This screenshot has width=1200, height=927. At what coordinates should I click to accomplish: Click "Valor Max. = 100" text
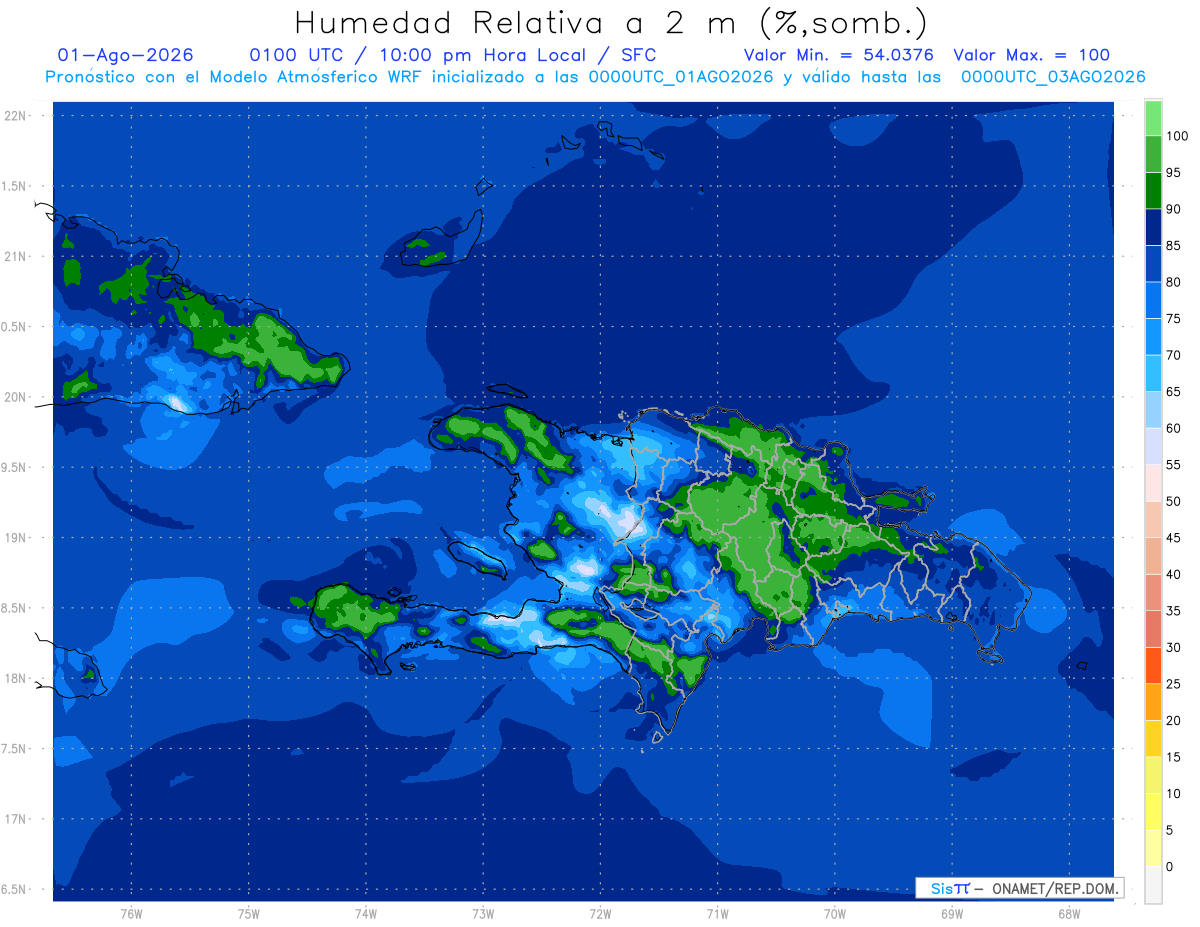1032,55
